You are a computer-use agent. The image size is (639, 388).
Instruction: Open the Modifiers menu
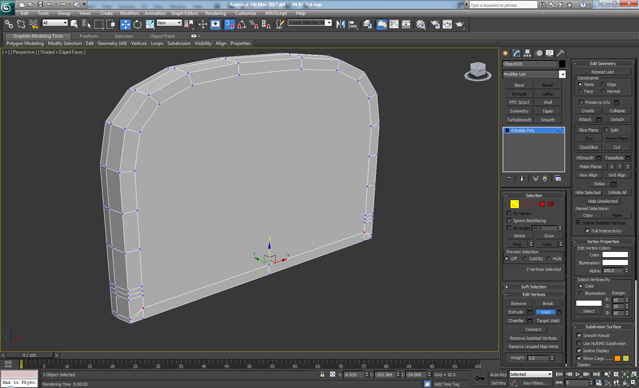130,13
